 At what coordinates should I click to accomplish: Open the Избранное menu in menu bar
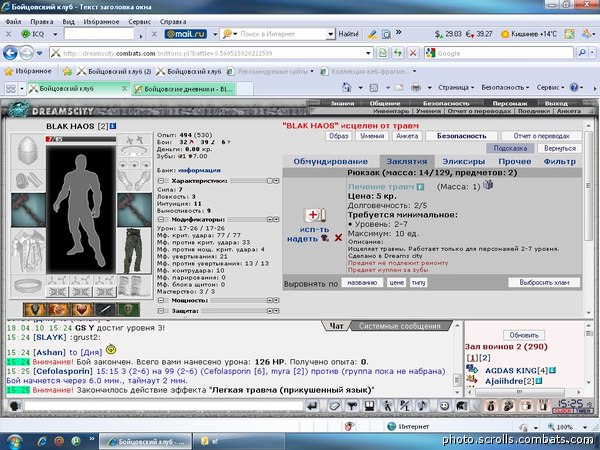101,22
